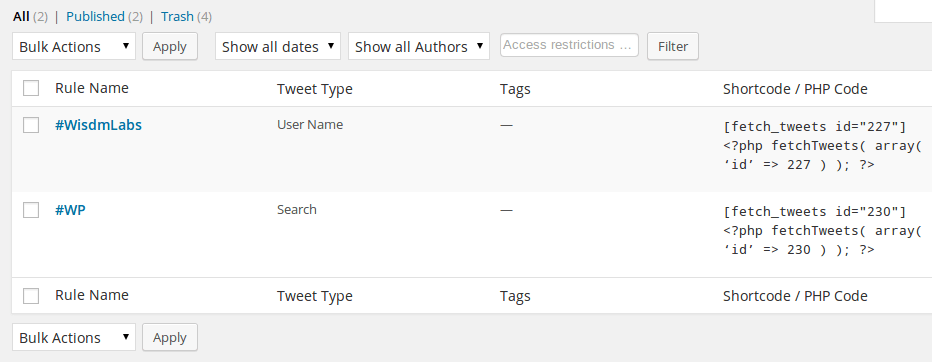Click the Search tweet type cell
This screenshot has width=932, height=362.
point(297,210)
